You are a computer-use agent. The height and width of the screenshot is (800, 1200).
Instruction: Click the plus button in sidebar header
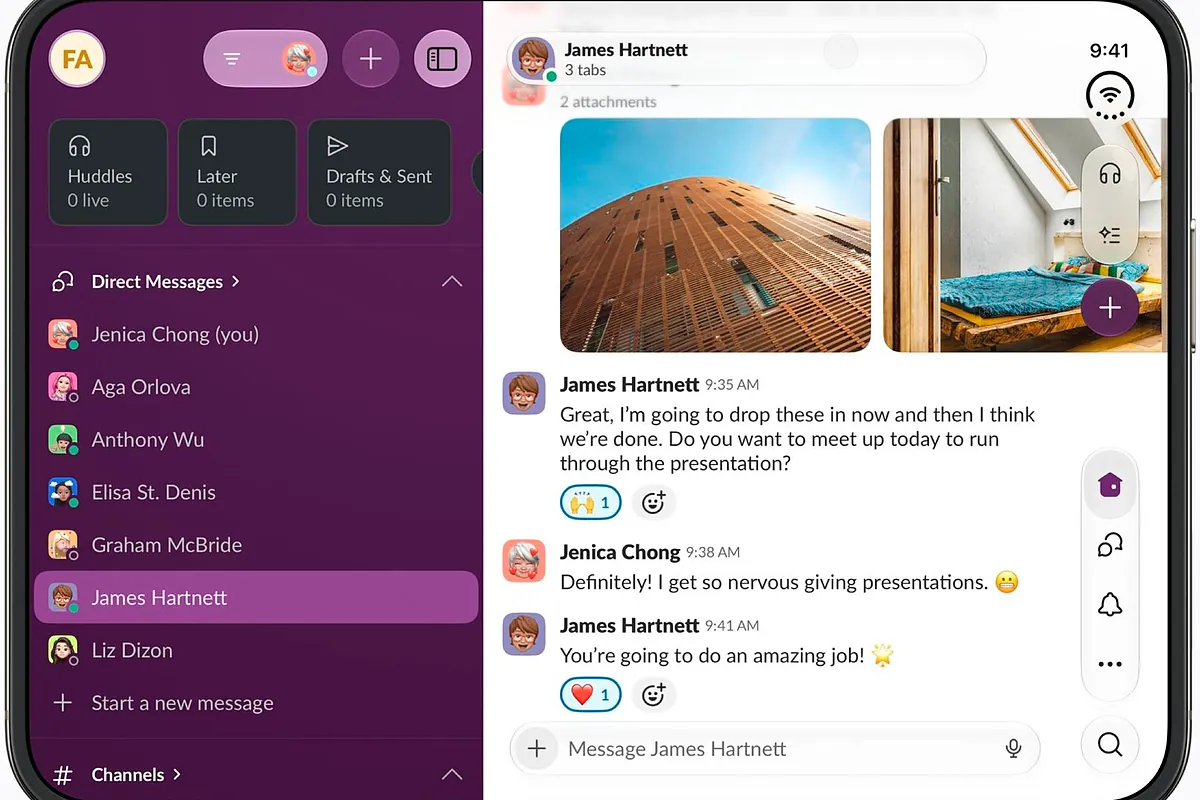[x=371, y=59]
